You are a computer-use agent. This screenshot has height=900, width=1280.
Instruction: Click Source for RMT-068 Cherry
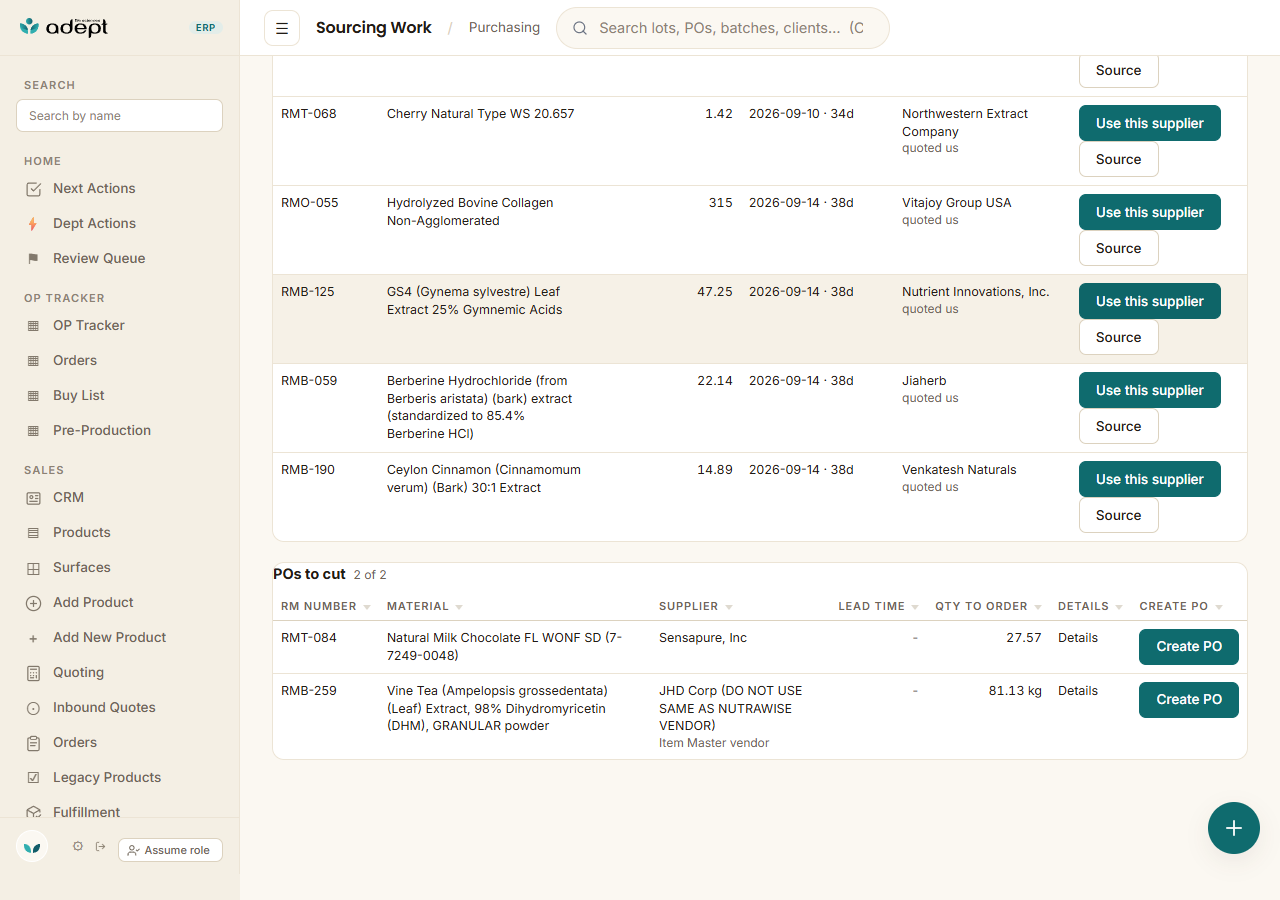[1119, 159]
